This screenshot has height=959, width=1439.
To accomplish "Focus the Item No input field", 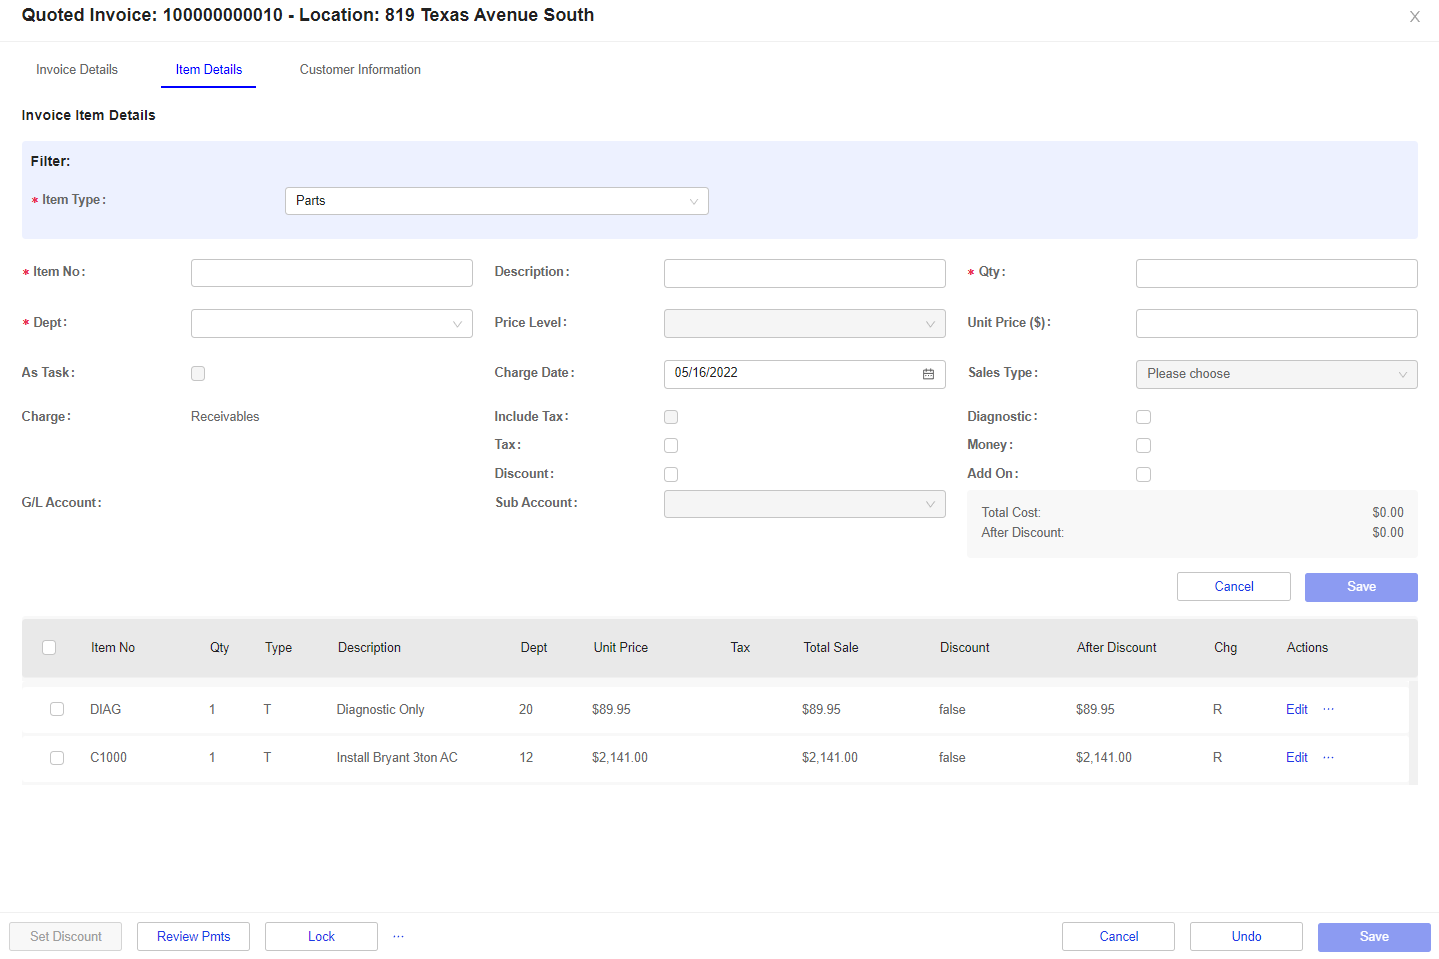I will pyautogui.click(x=331, y=273).
